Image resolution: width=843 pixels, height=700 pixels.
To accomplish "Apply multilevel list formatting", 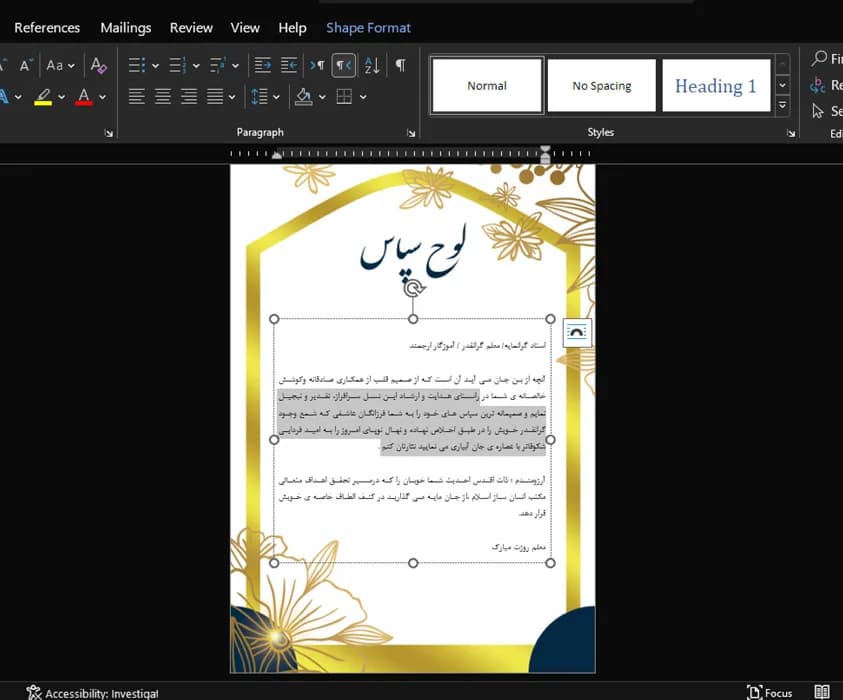I will 218,66.
